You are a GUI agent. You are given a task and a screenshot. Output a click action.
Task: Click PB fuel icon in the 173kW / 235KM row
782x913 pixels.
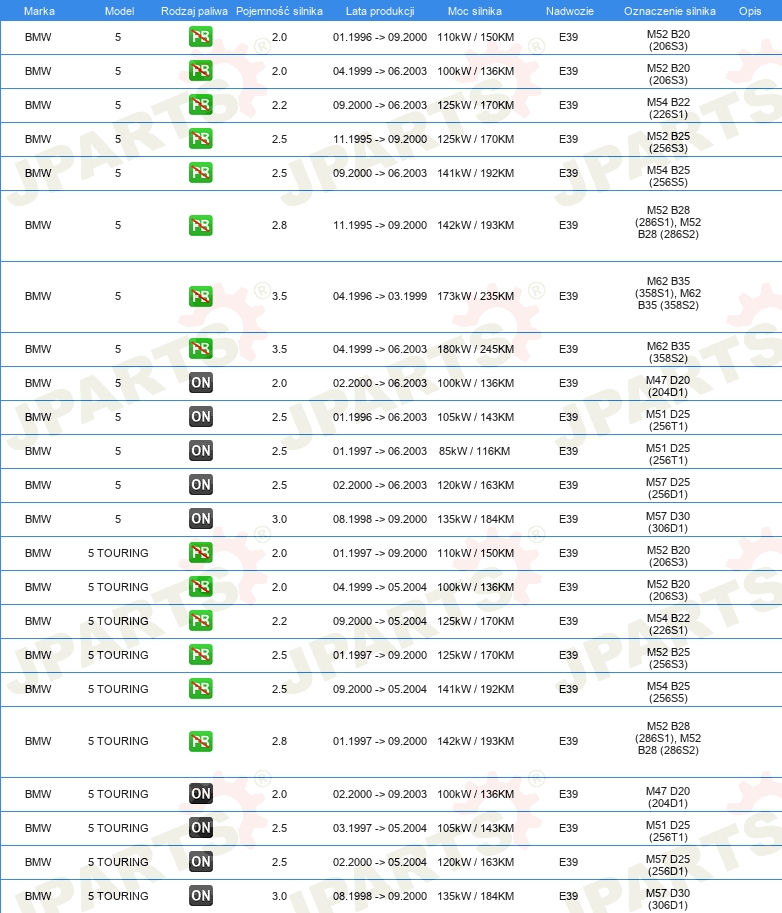pyautogui.click(x=200, y=296)
